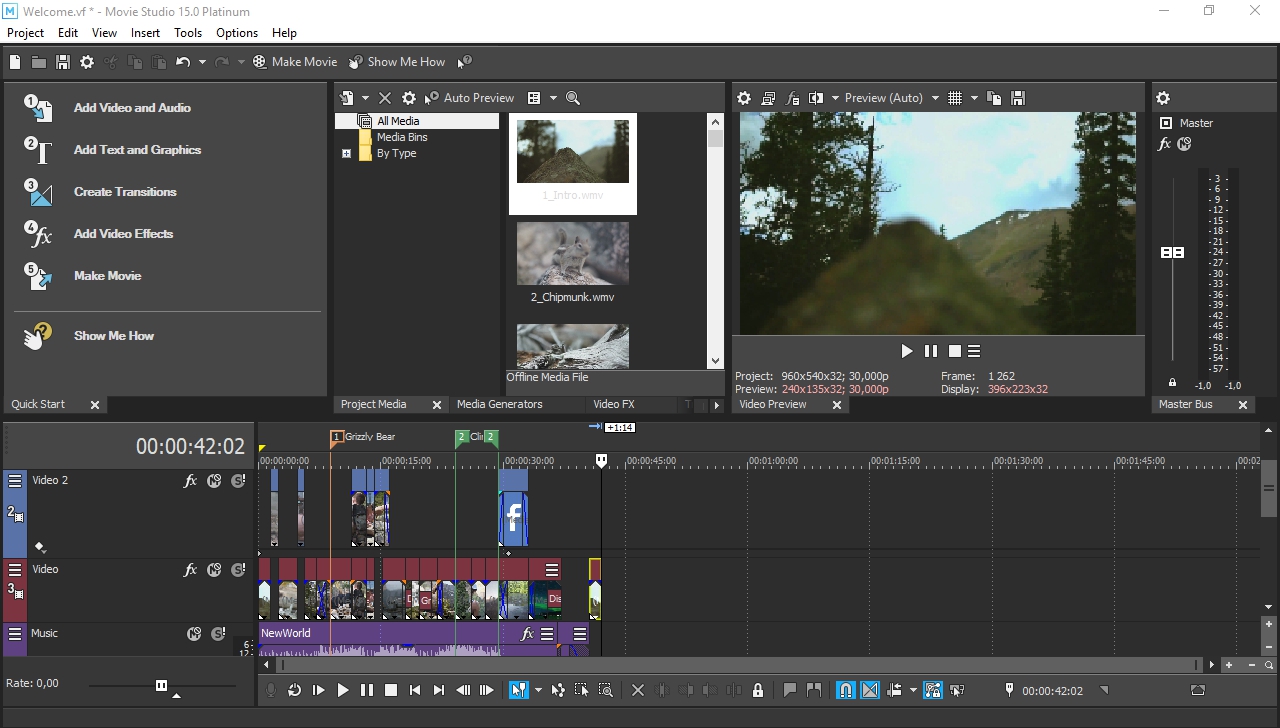Open the Tools menu
Viewport: 1280px width, 728px height.
click(188, 33)
